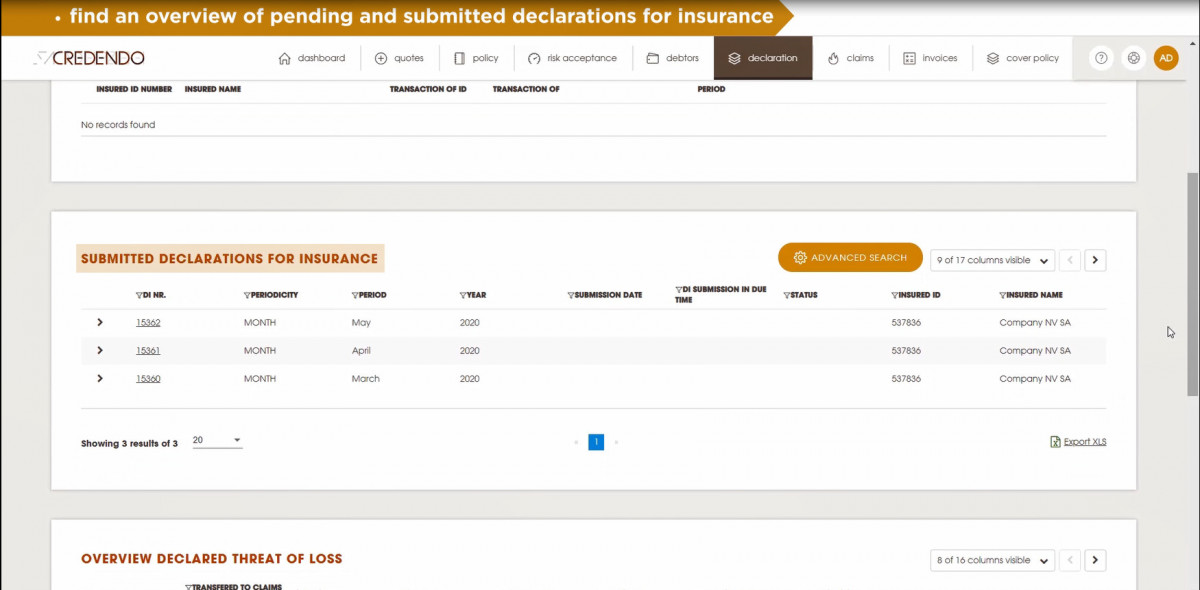The height and width of the screenshot is (590, 1200).
Task: Select the April period cell
Action: (361, 351)
